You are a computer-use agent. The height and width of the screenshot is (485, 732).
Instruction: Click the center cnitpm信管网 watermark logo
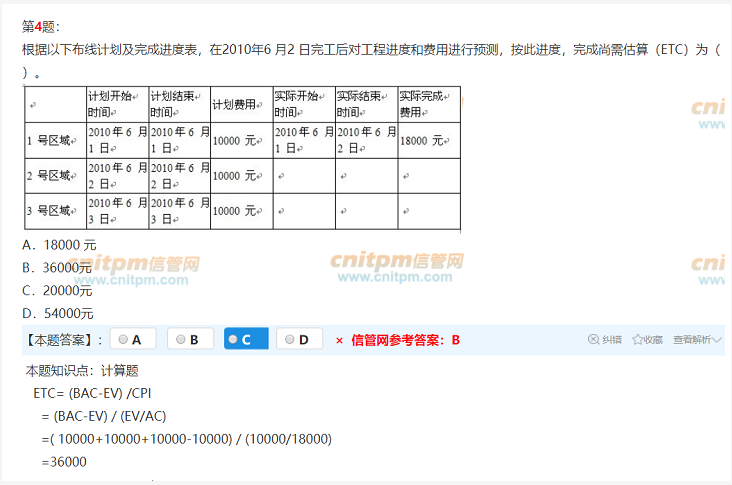[x=397, y=263]
